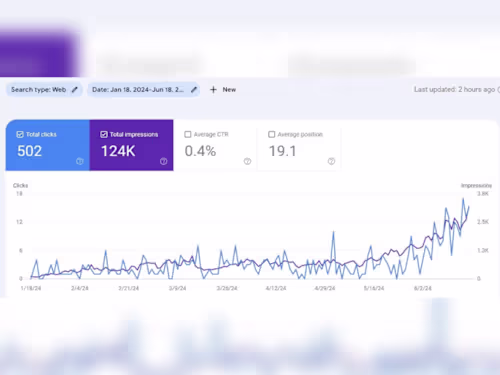The image size is (500, 375).
Task: Open the Search type: Web filter chip
Action: [x=44, y=89]
